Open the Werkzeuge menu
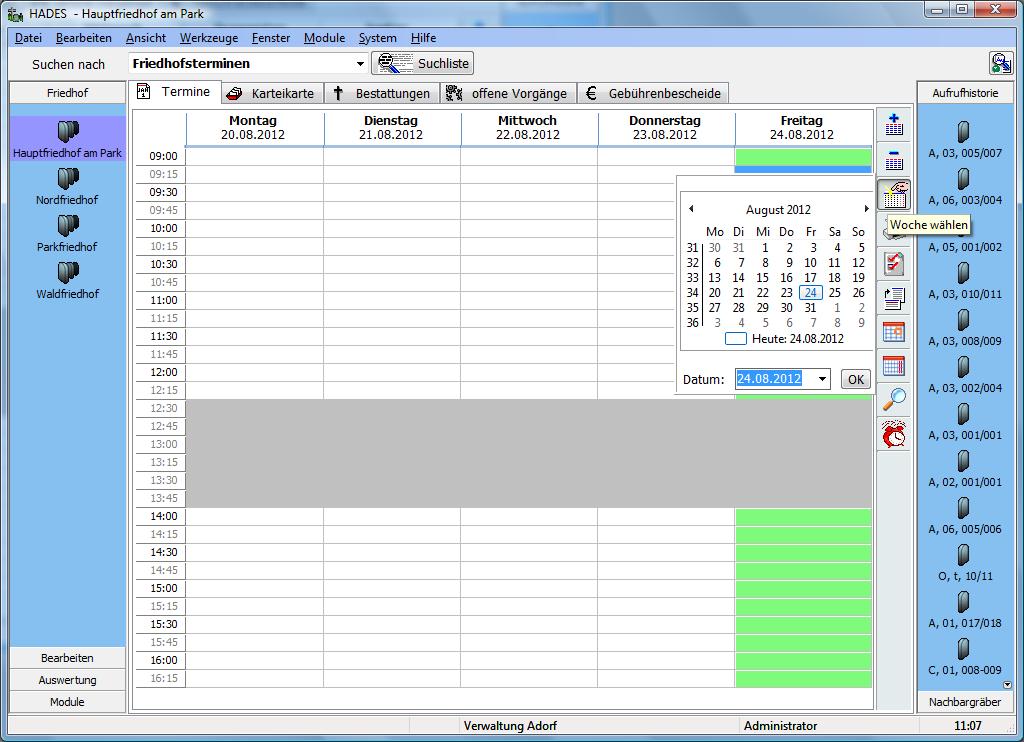 point(208,38)
